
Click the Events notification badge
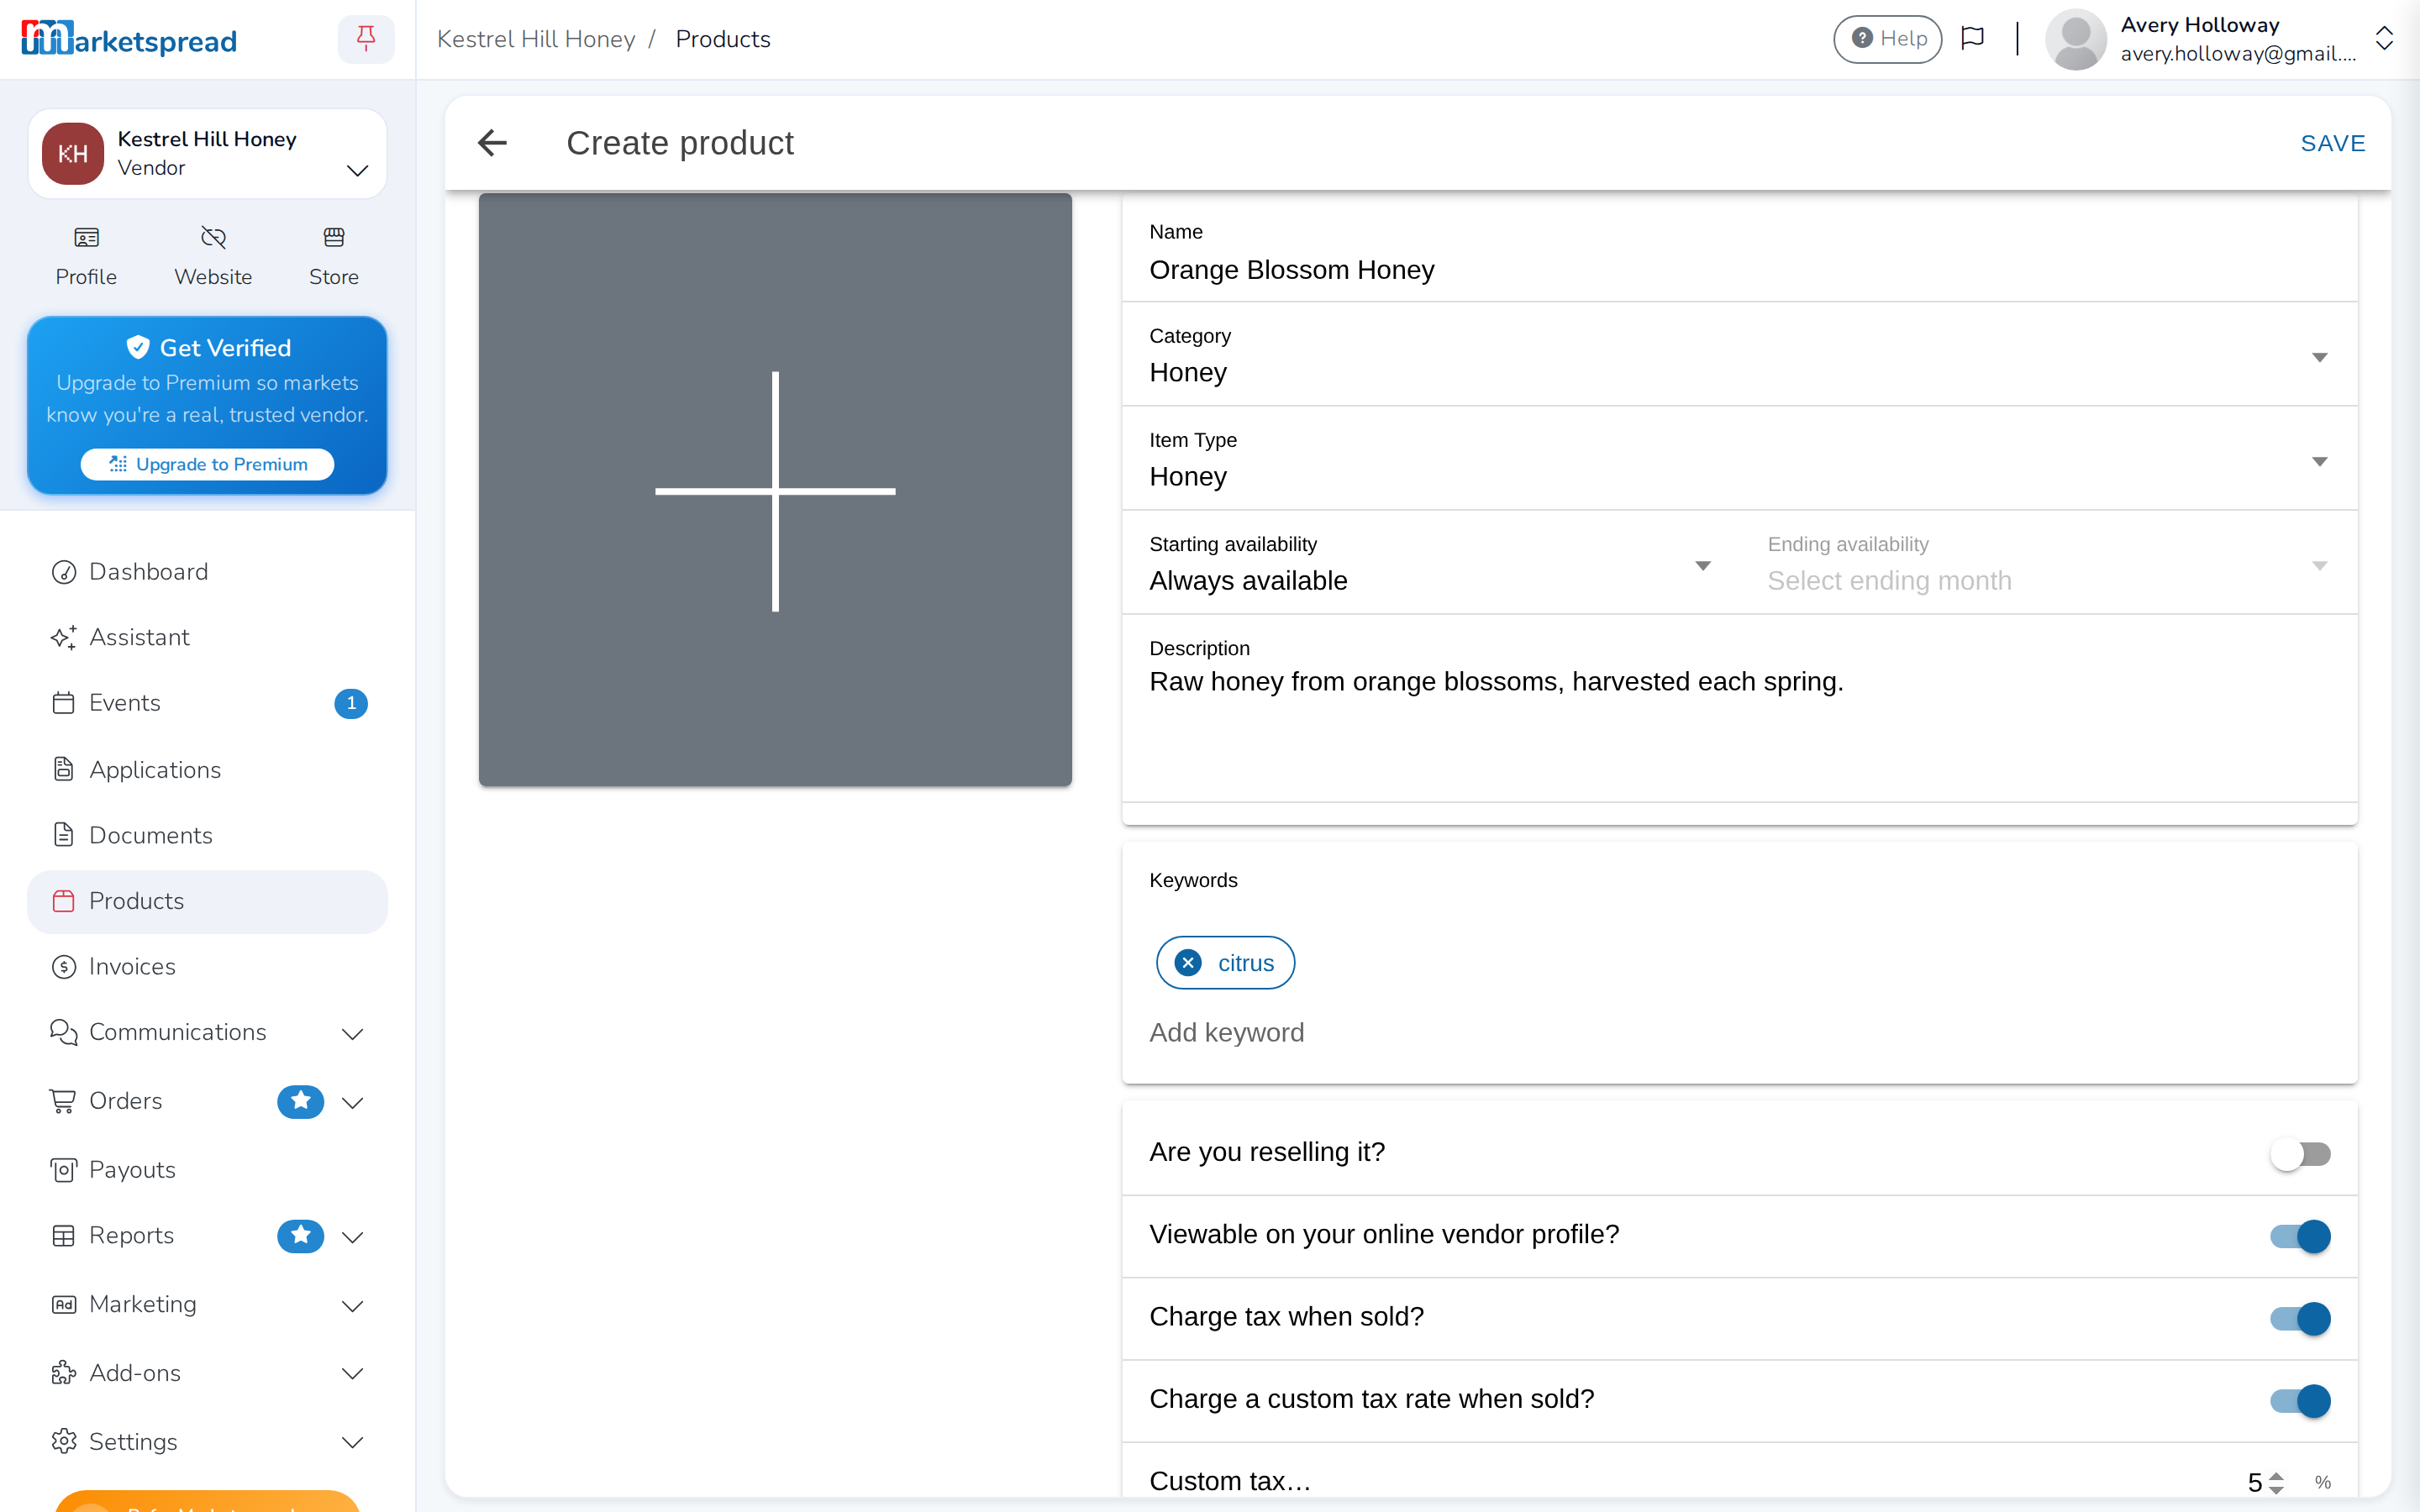[x=351, y=703]
